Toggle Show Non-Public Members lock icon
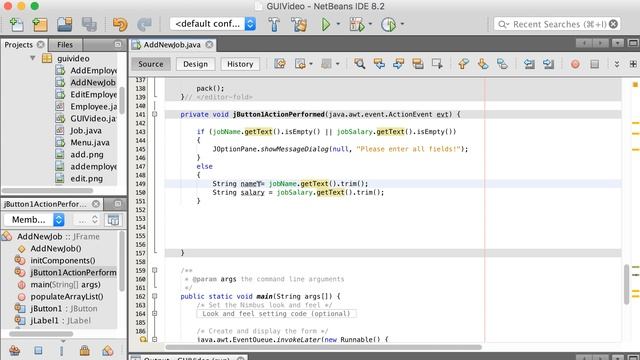 84,350
